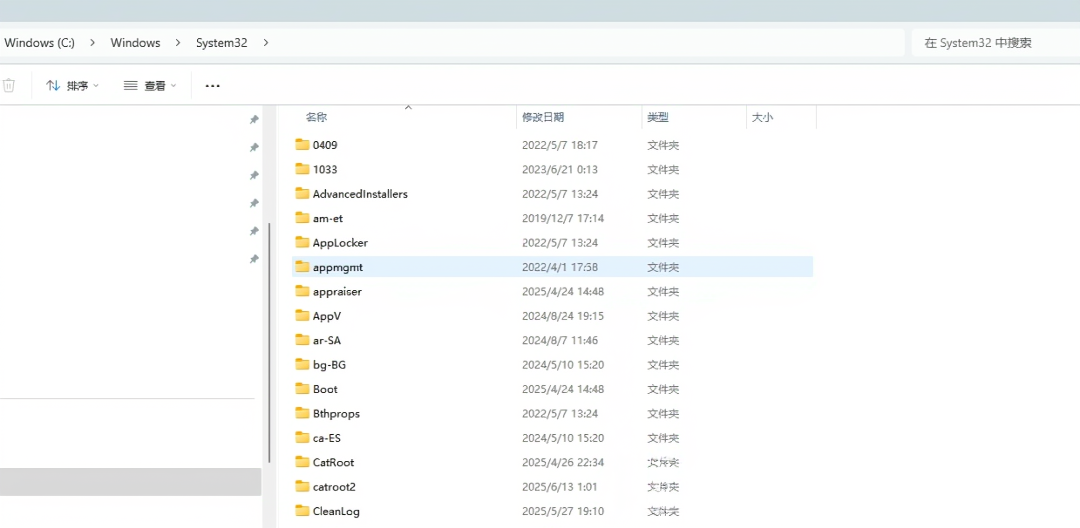Expand chevron after Windows breadcrumb
This screenshot has height=528, width=1080.
point(178,43)
